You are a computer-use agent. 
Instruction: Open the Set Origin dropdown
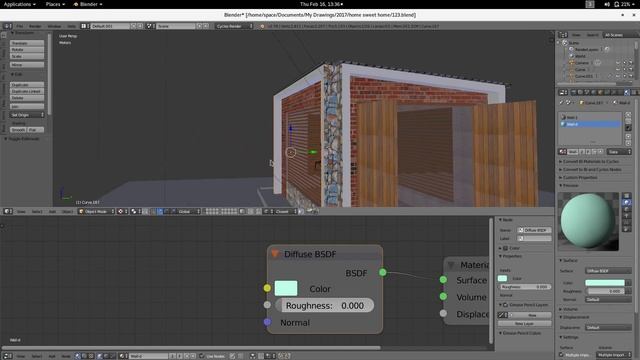[27, 115]
